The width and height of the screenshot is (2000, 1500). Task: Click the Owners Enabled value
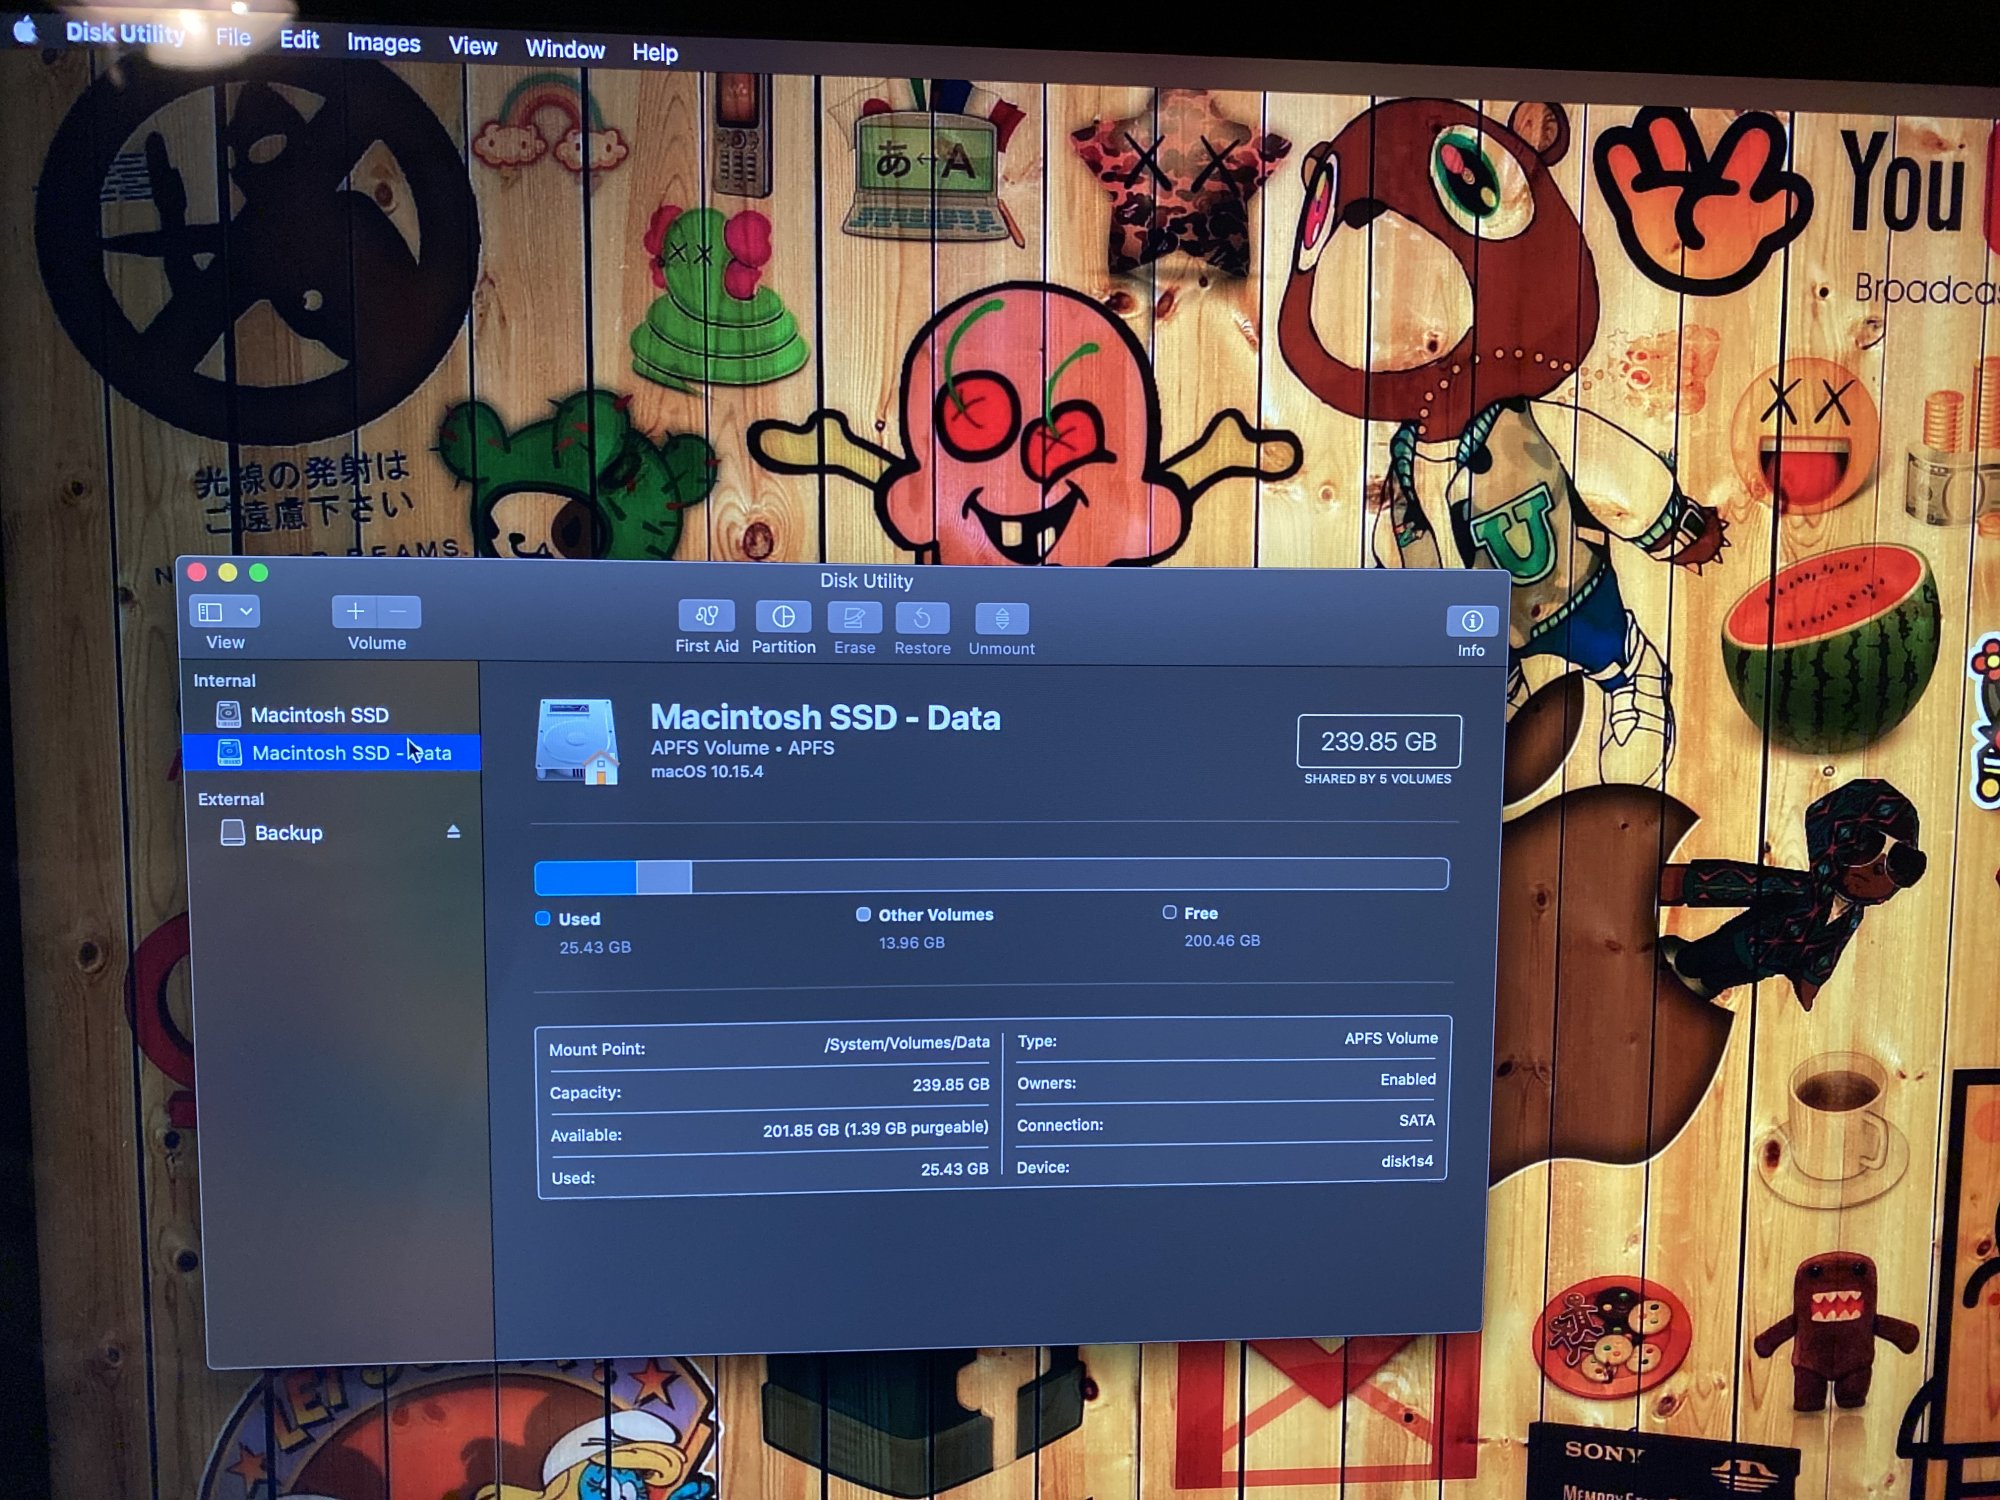[x=1408, y=1080]
